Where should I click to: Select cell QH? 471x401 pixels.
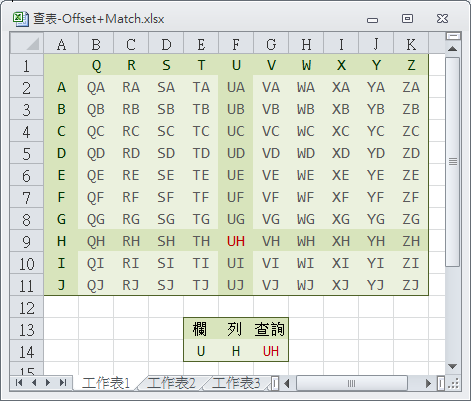click(x=96, y=241)
